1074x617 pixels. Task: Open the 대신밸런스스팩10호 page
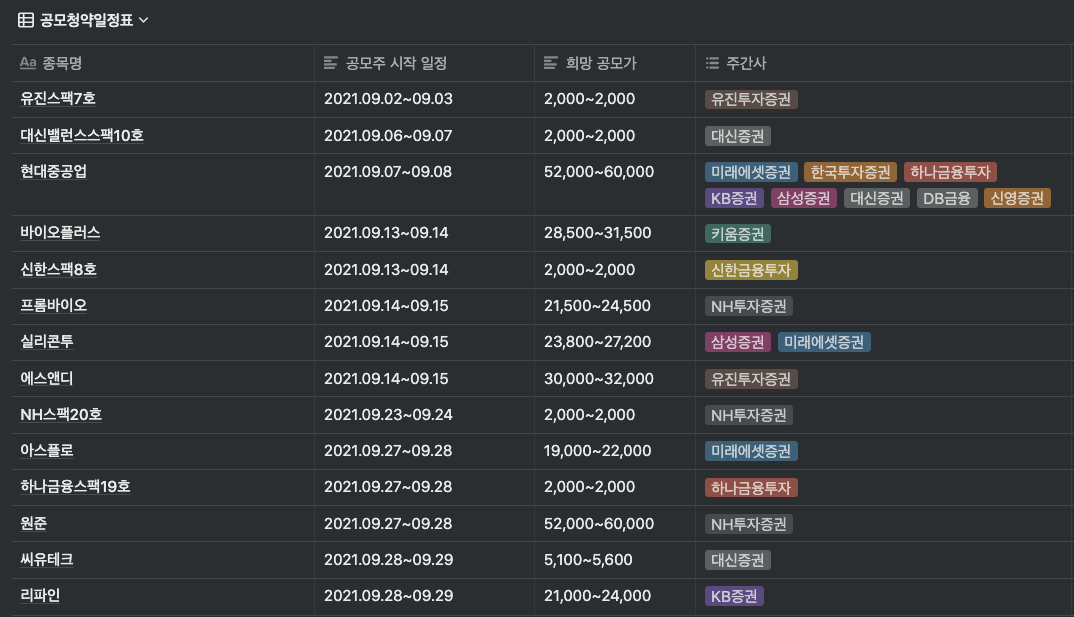82,136
